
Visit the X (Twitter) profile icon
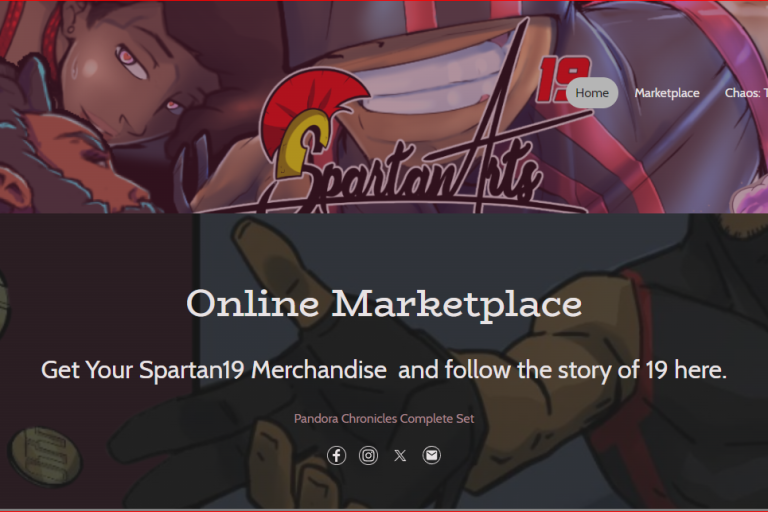pyautogui.click(x=400, y=456)
